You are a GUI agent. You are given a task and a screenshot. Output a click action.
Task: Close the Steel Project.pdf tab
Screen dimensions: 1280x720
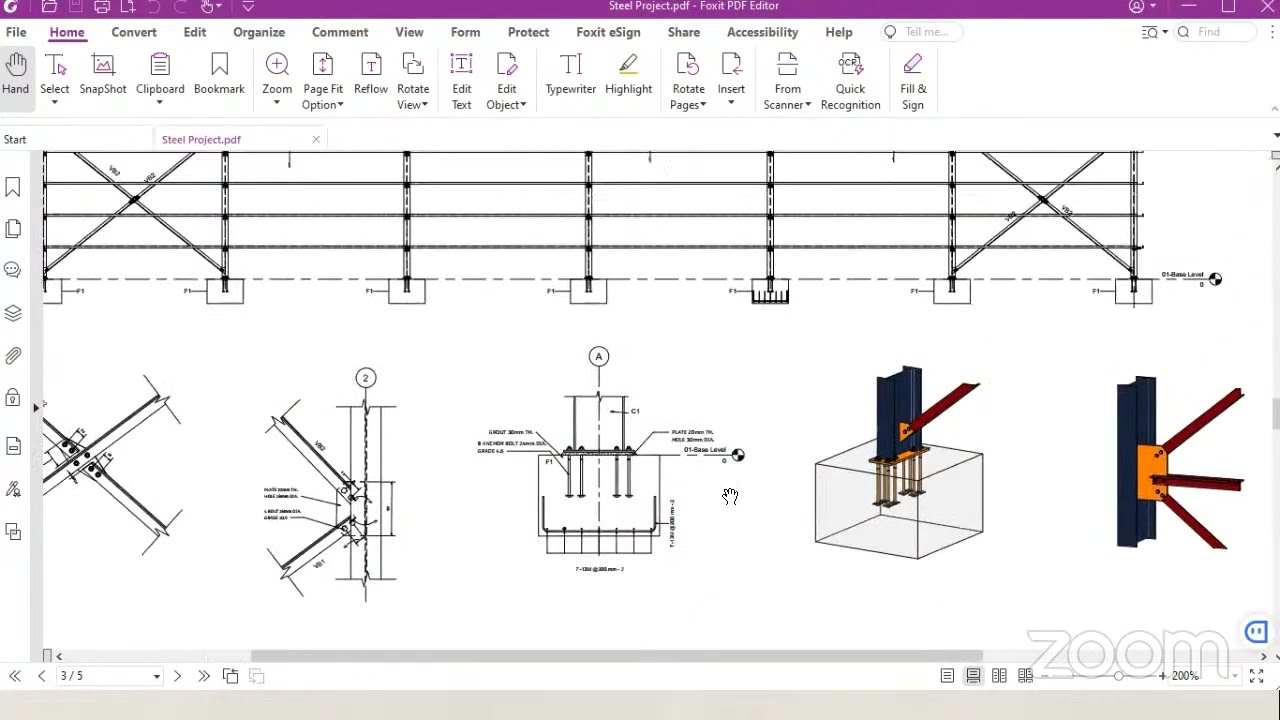point(316,139)
